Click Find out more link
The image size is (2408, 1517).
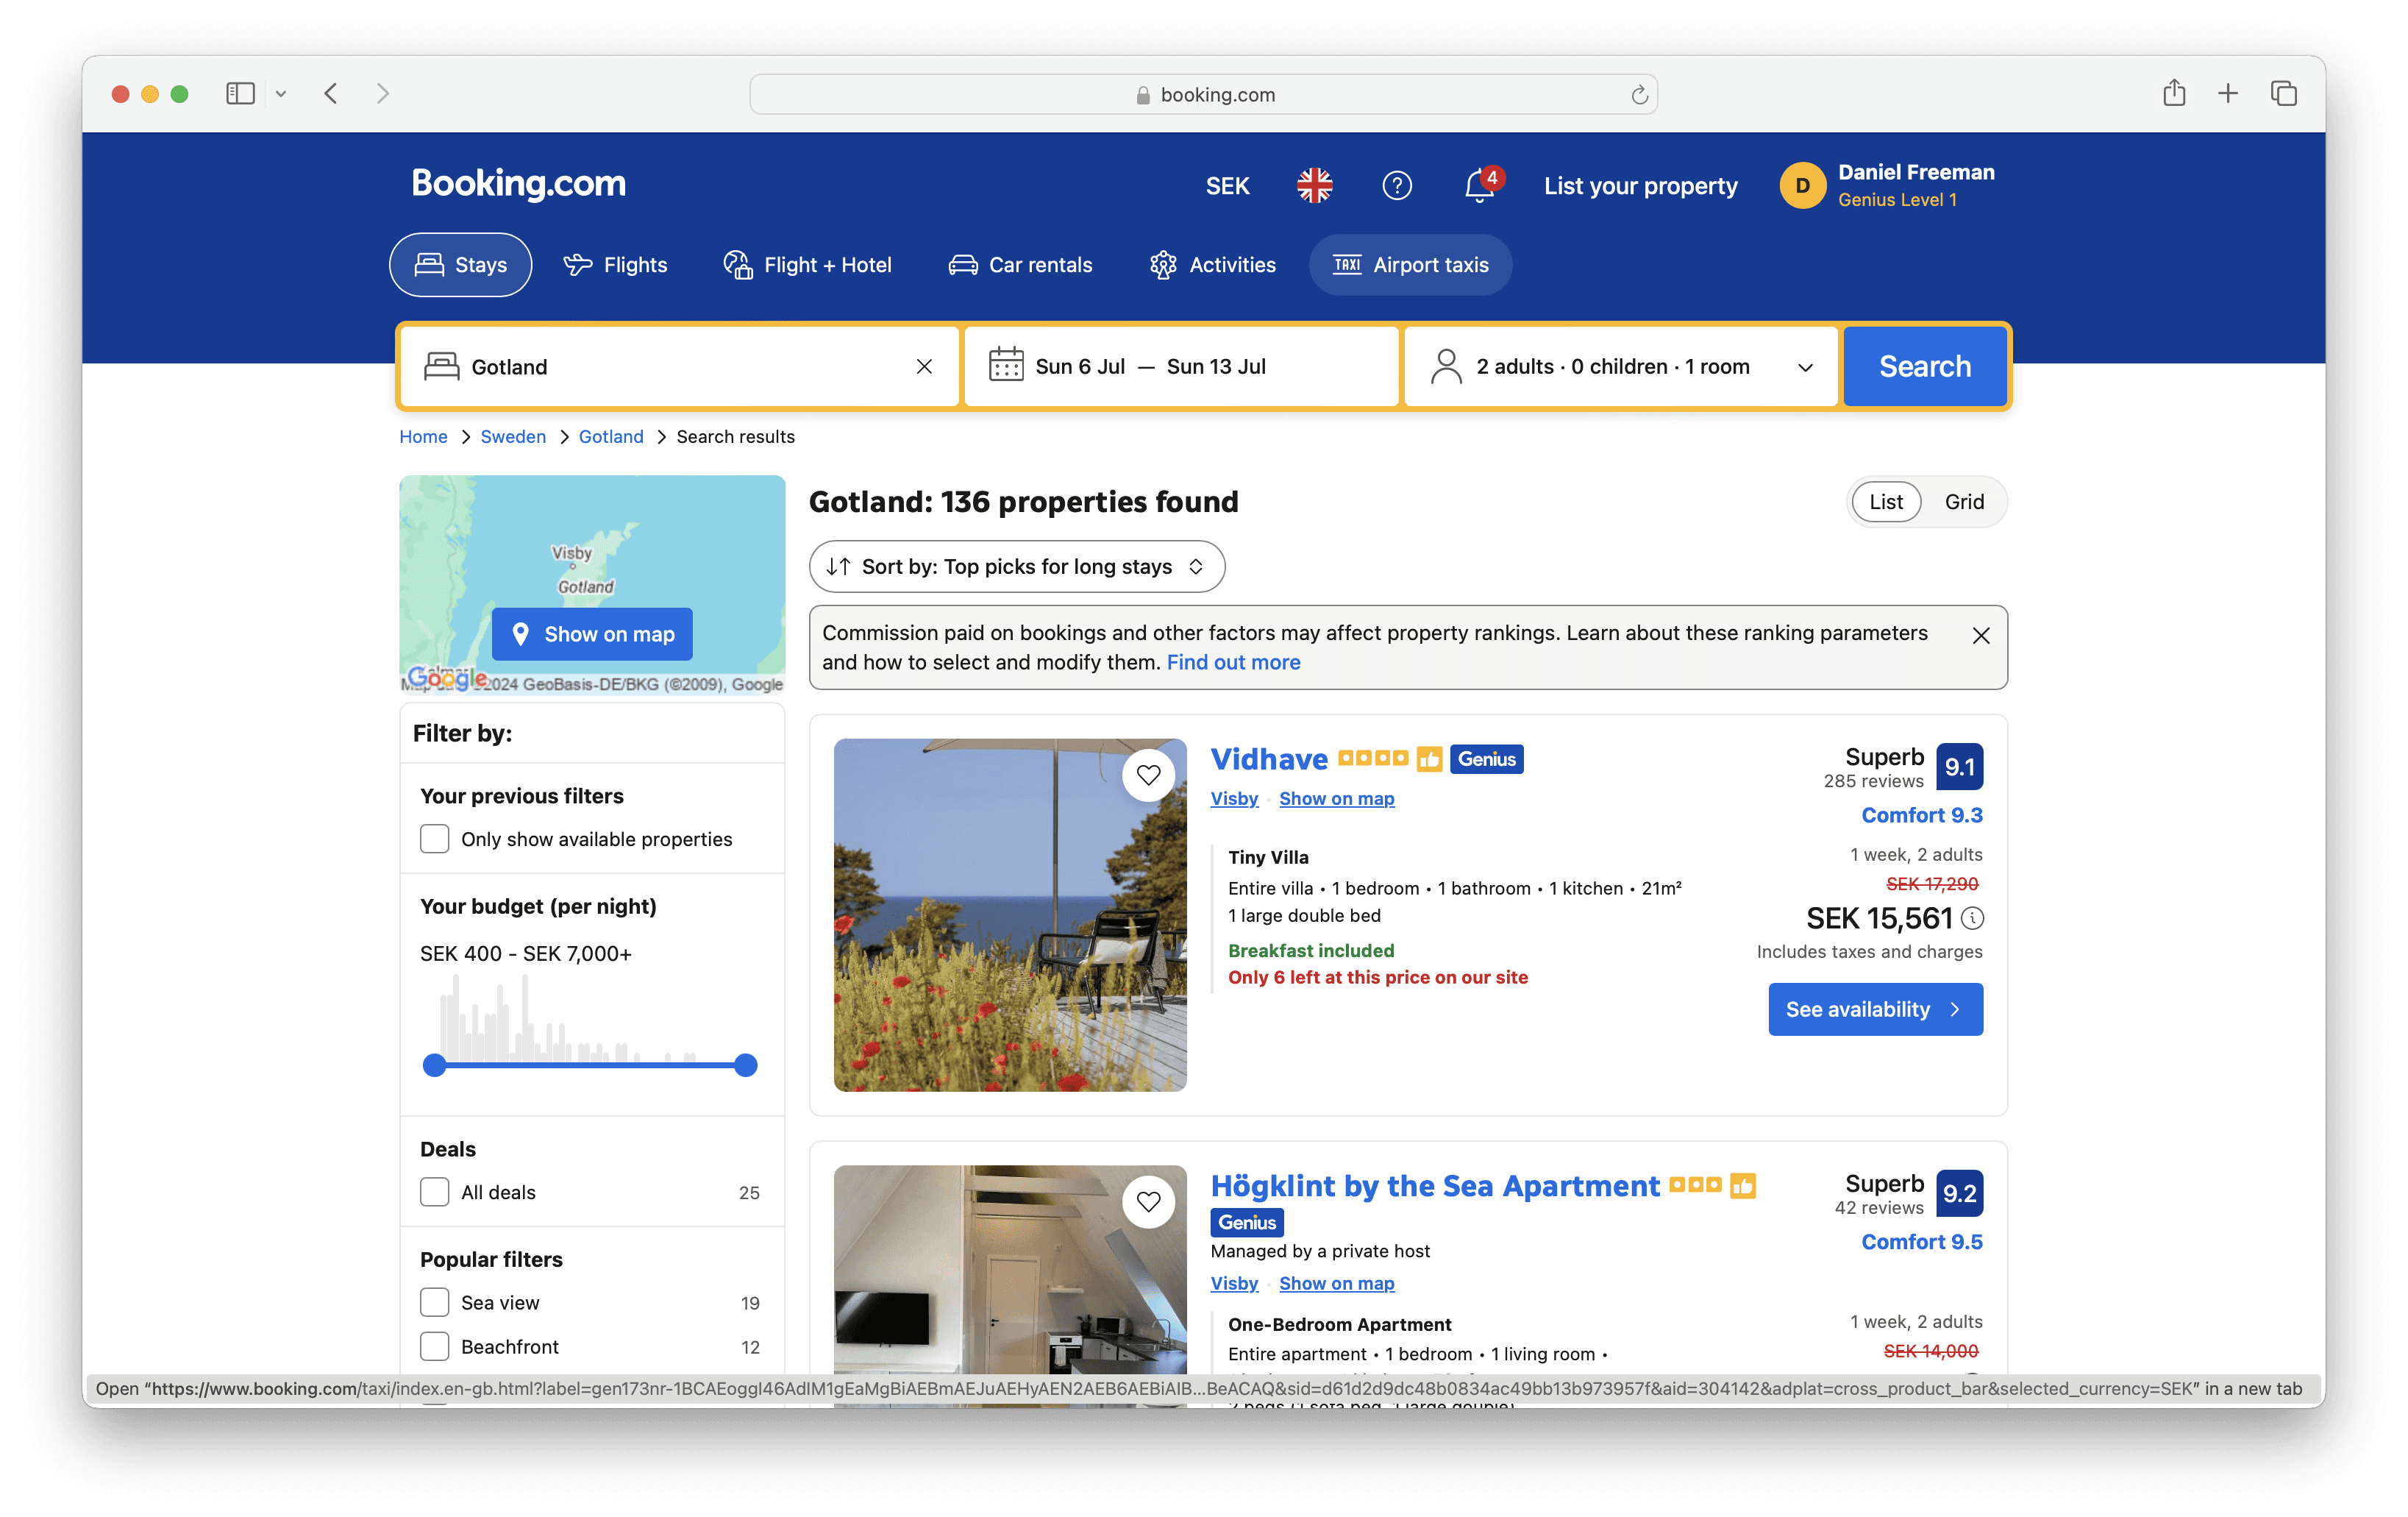point(1233,662)
